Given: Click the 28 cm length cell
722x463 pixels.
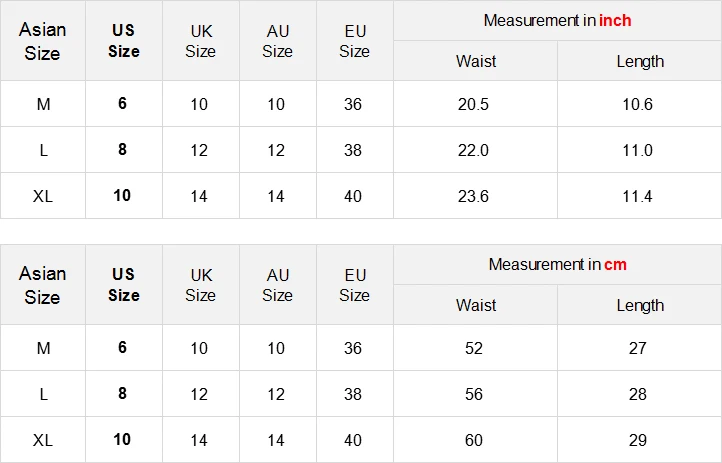Looking at the screenshot, I should point(638,394).
